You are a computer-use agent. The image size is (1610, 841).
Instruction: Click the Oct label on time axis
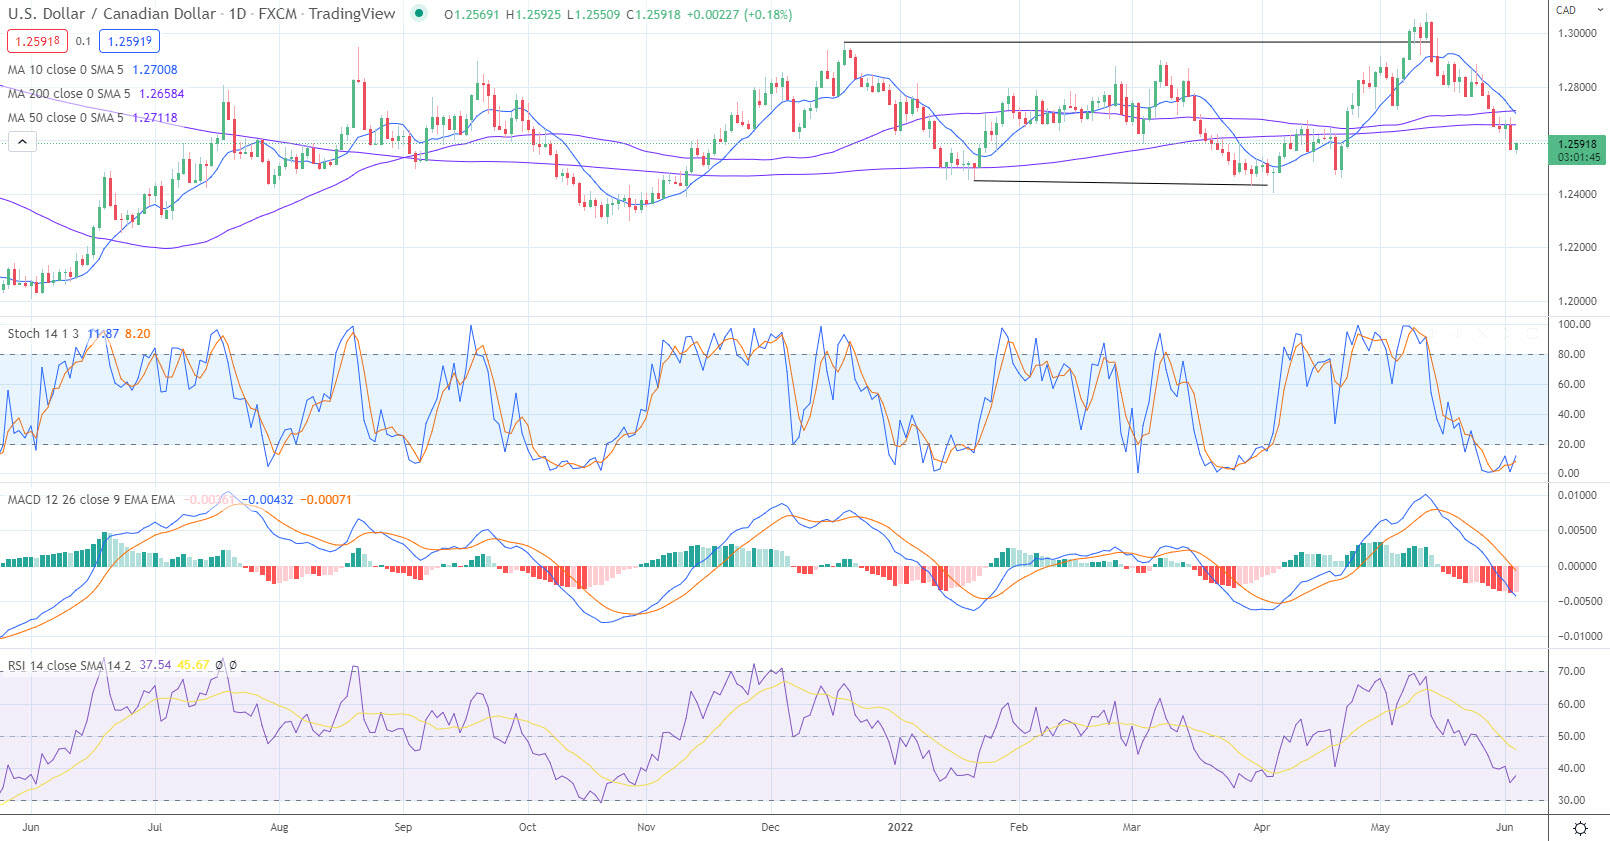pos(527,827)
